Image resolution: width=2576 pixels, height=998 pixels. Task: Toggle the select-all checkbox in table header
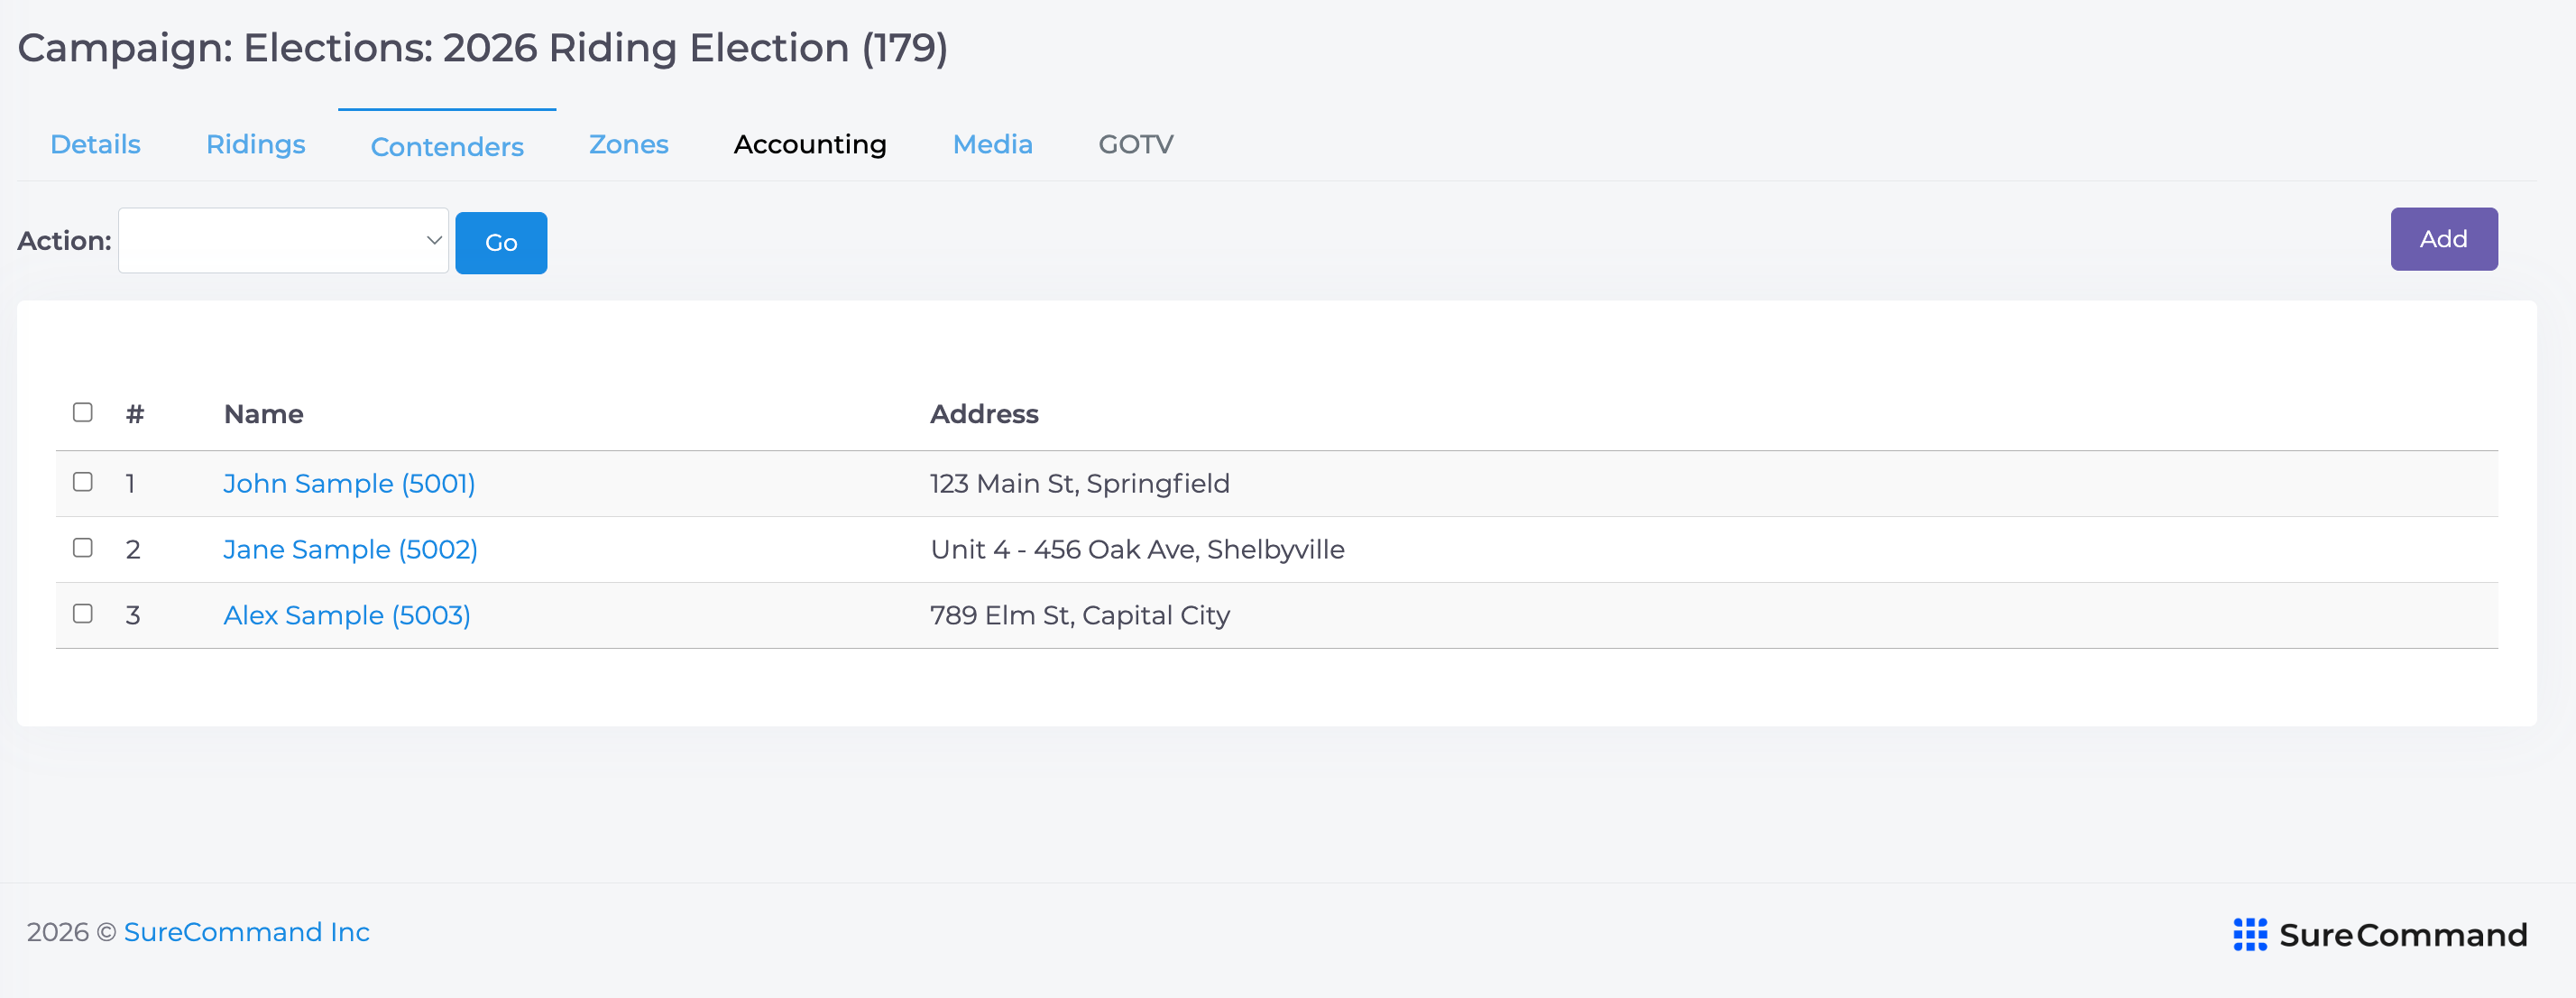pos(83,412)
